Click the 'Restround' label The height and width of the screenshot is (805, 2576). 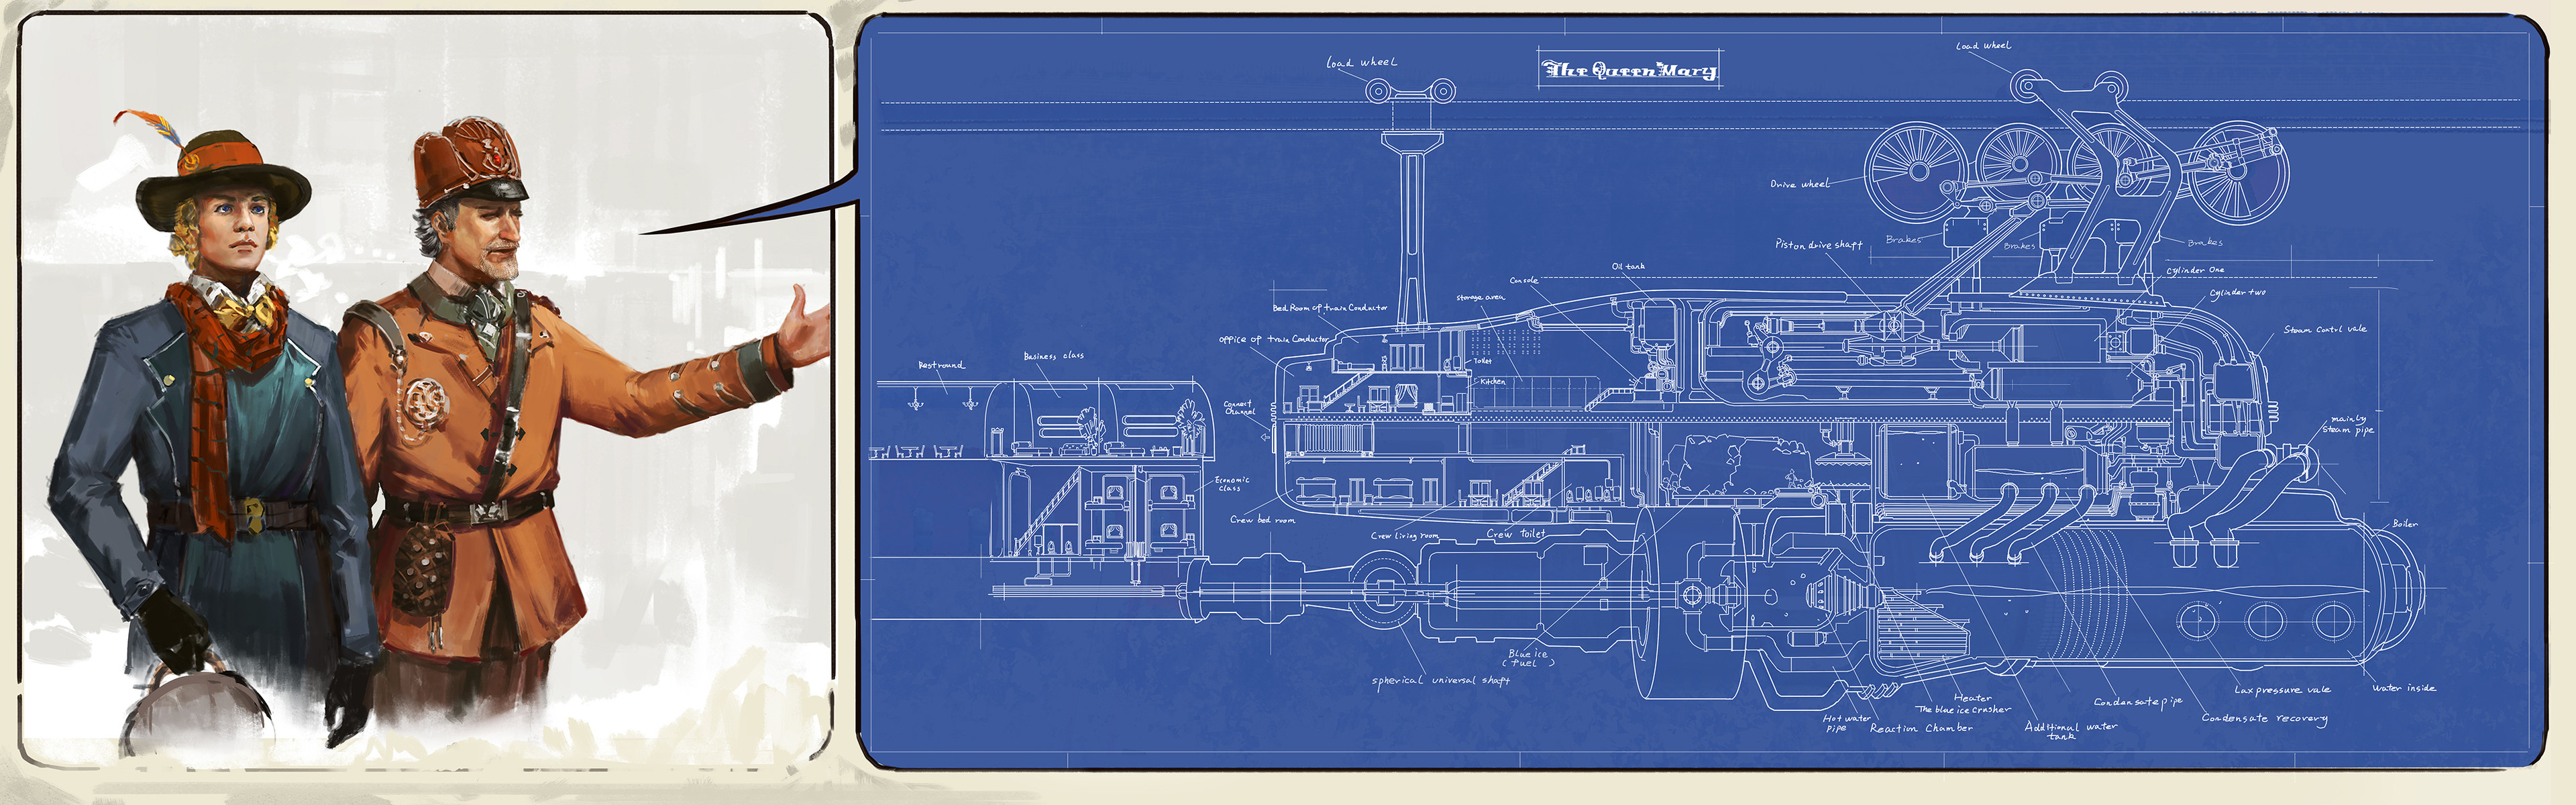(x=941, y=365)
